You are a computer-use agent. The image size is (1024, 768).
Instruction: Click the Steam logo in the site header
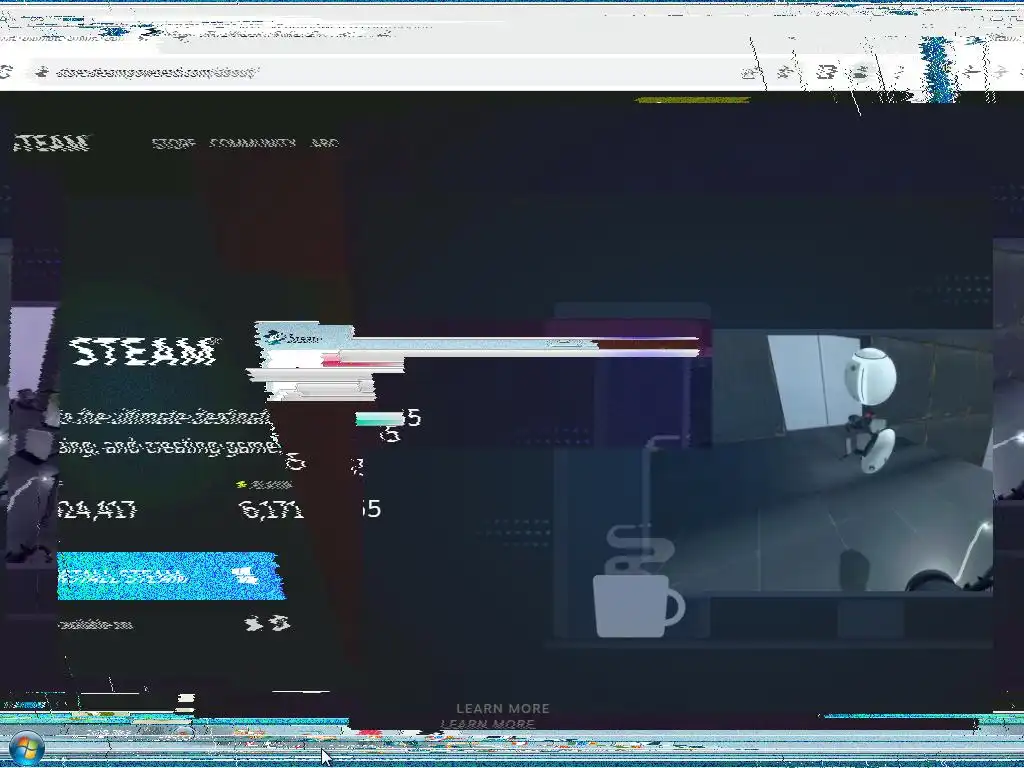51,142
